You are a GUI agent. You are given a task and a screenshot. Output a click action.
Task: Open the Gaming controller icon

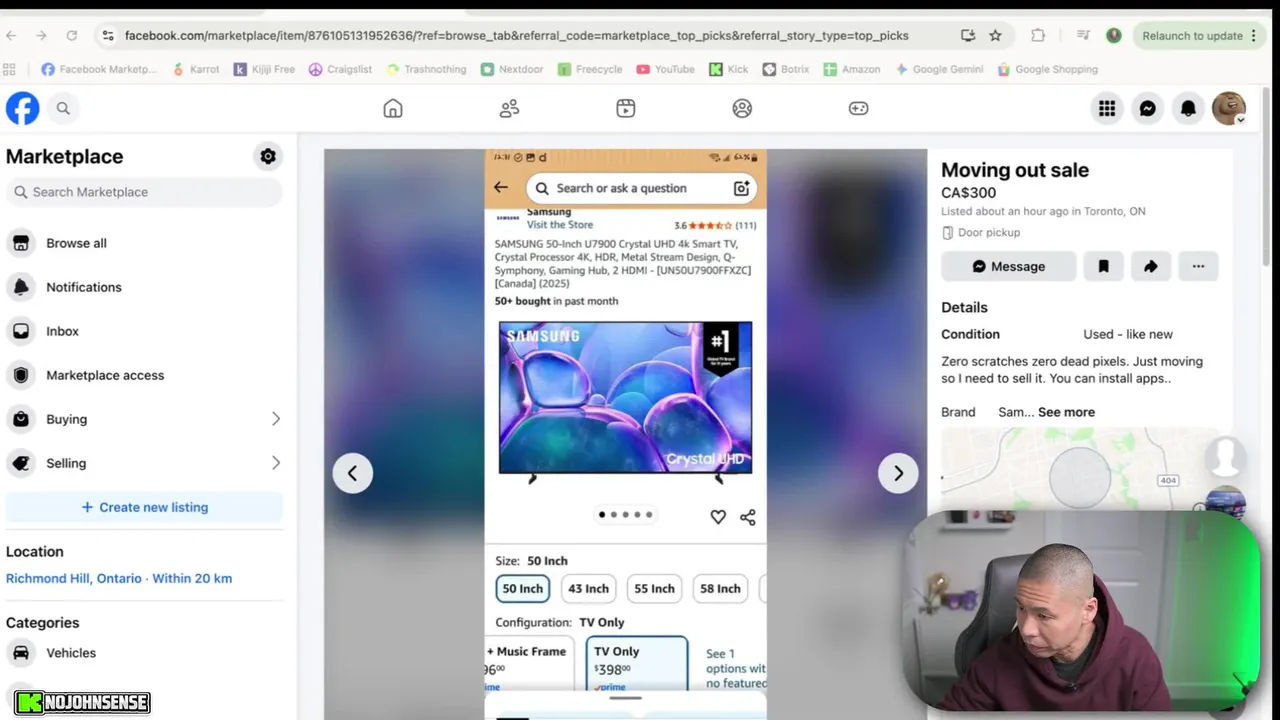click(858, 108)
